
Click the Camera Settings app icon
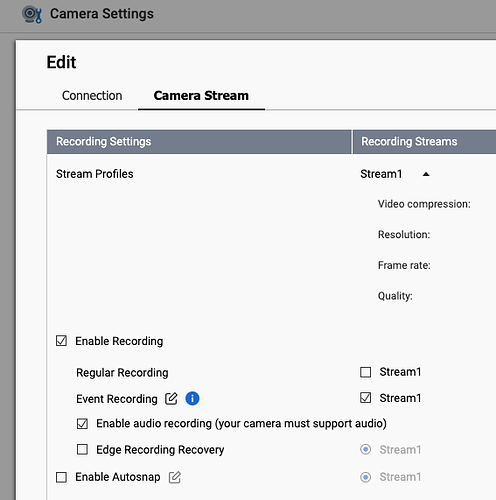point(32,14)
